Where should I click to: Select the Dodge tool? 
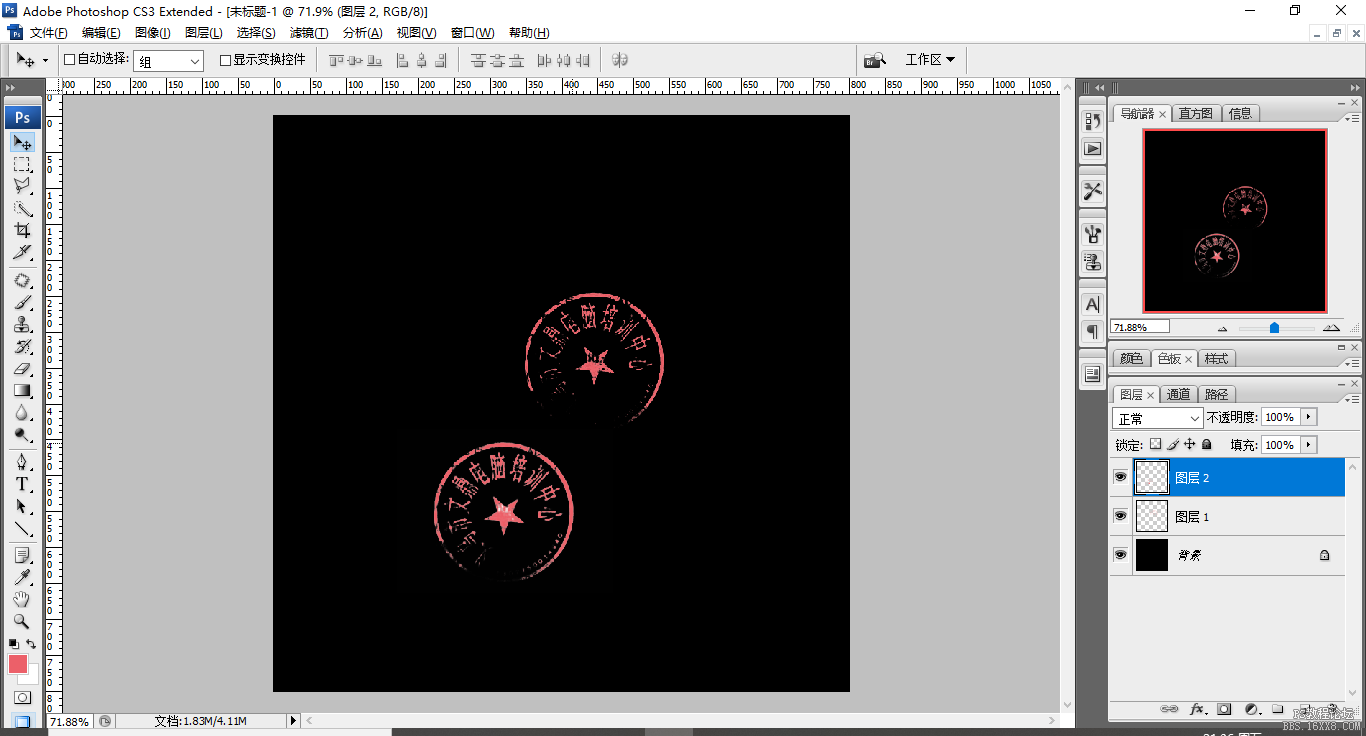click(22, 435)
